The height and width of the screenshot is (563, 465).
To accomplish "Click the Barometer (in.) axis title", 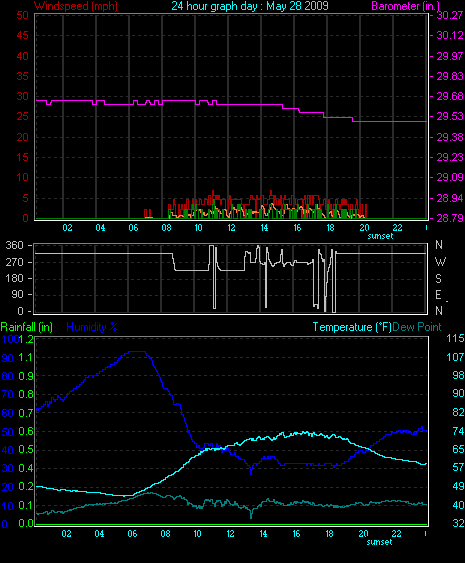I will click(405, 6).
